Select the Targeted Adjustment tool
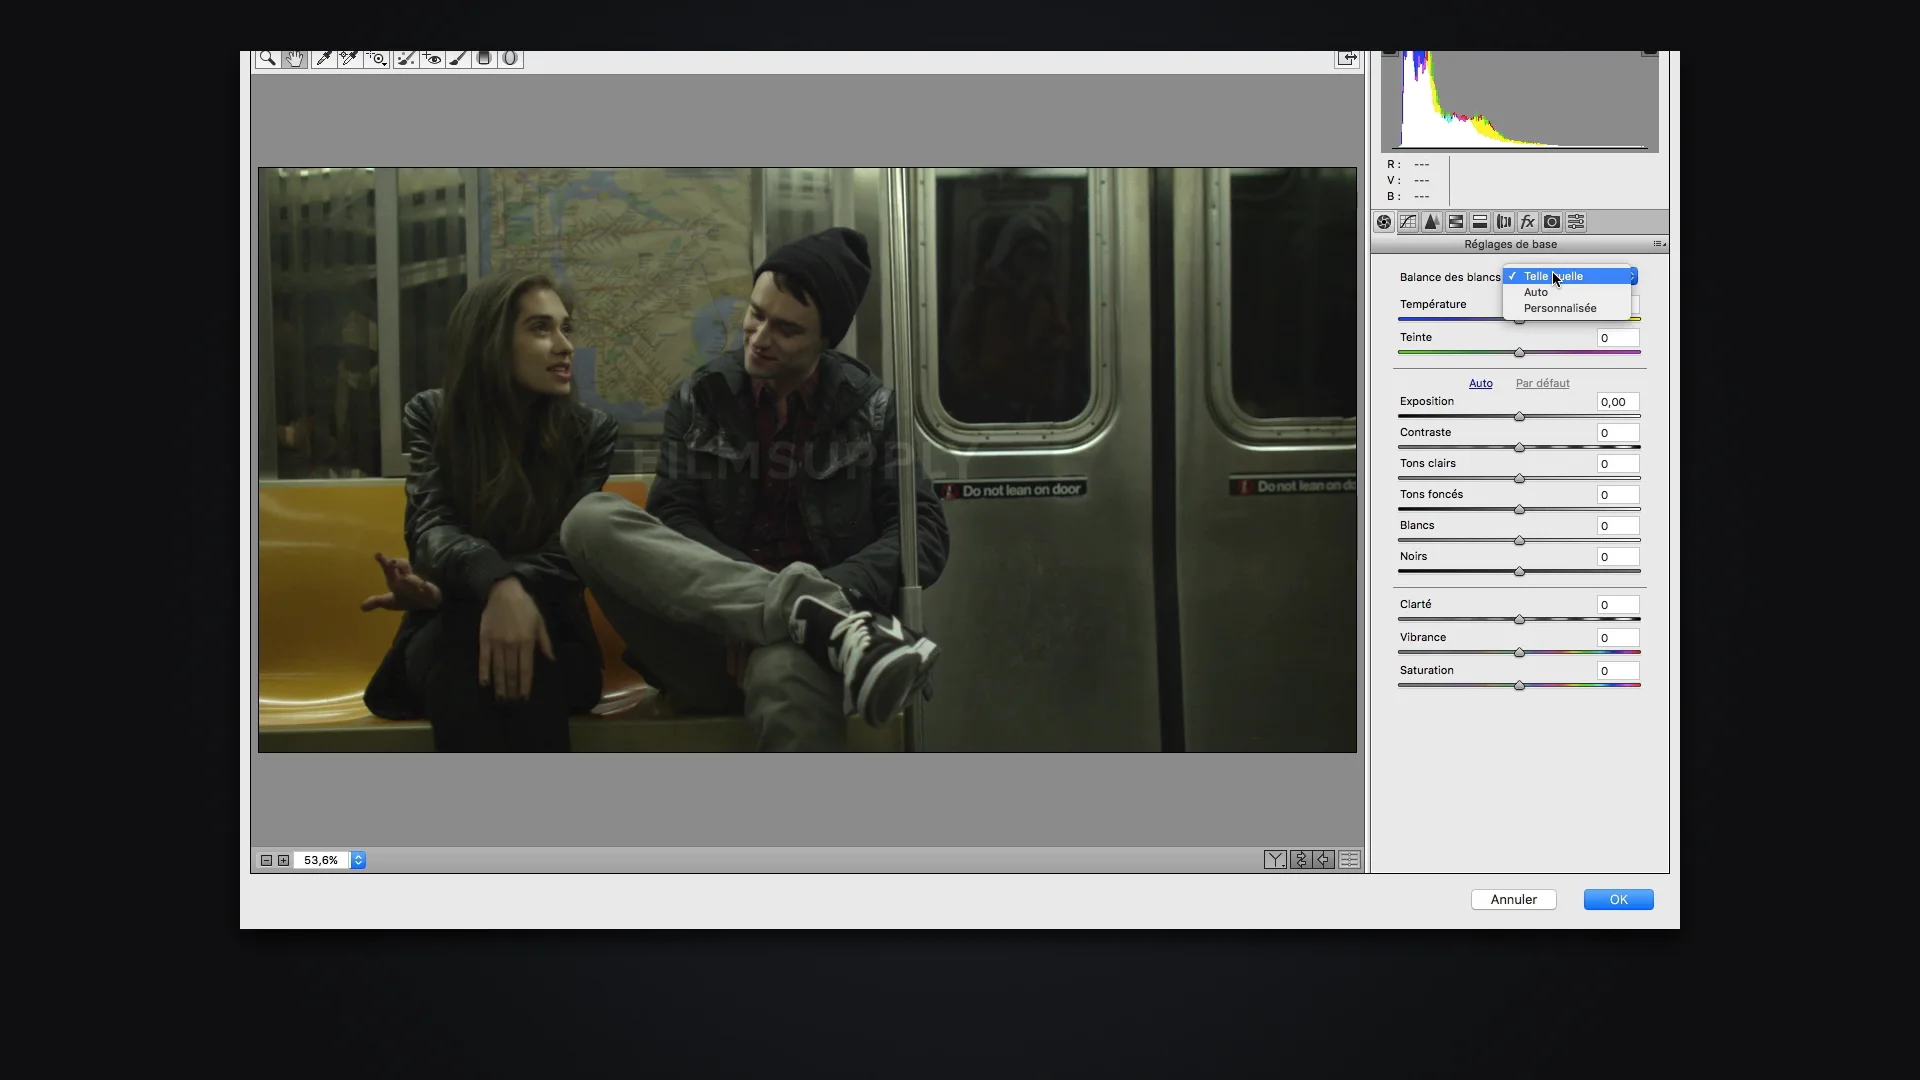The width and height of the screenshot is (1920, 1080). pyautogui.click(x=376, y=58)
